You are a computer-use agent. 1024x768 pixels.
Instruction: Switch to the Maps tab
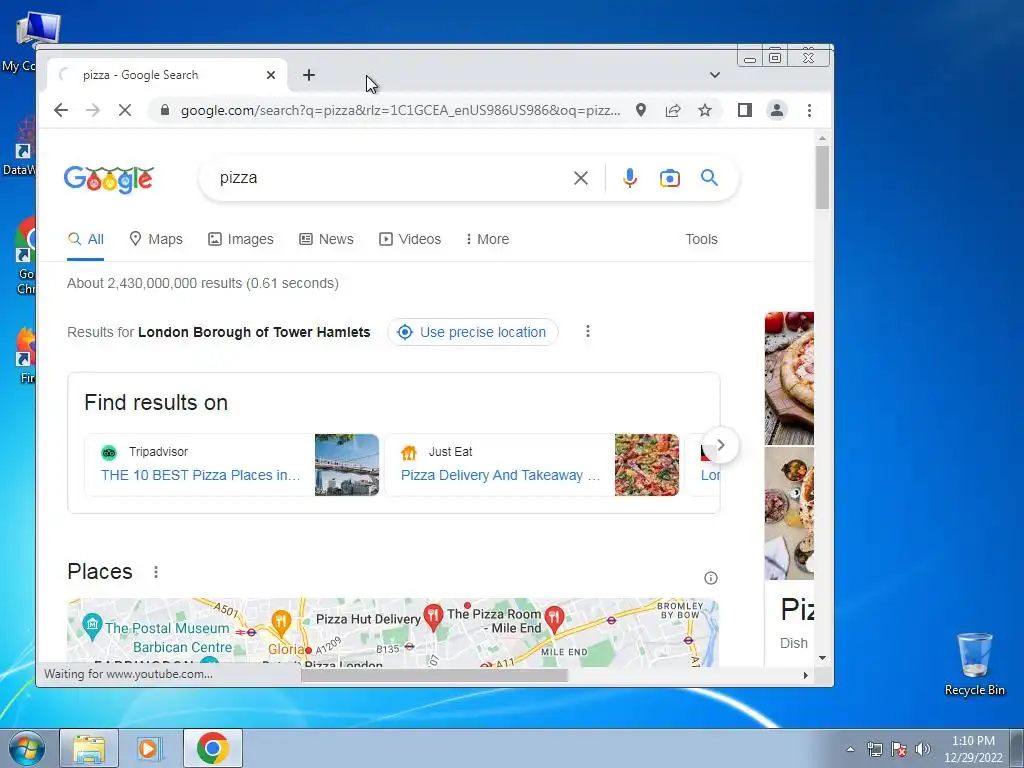point(155,239)
